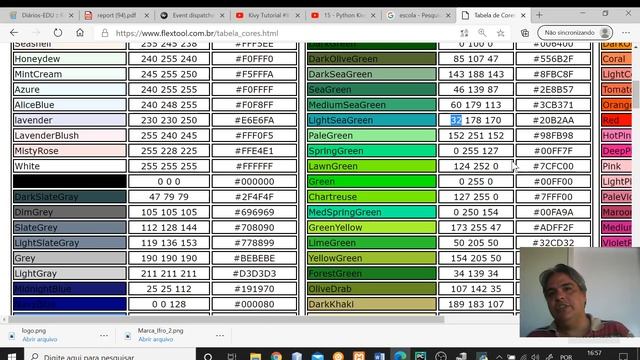Image resolution: width=640 pixels, height=360 pixels.
Task: Go back to the previous page
Action: click(x=14, y=33)
